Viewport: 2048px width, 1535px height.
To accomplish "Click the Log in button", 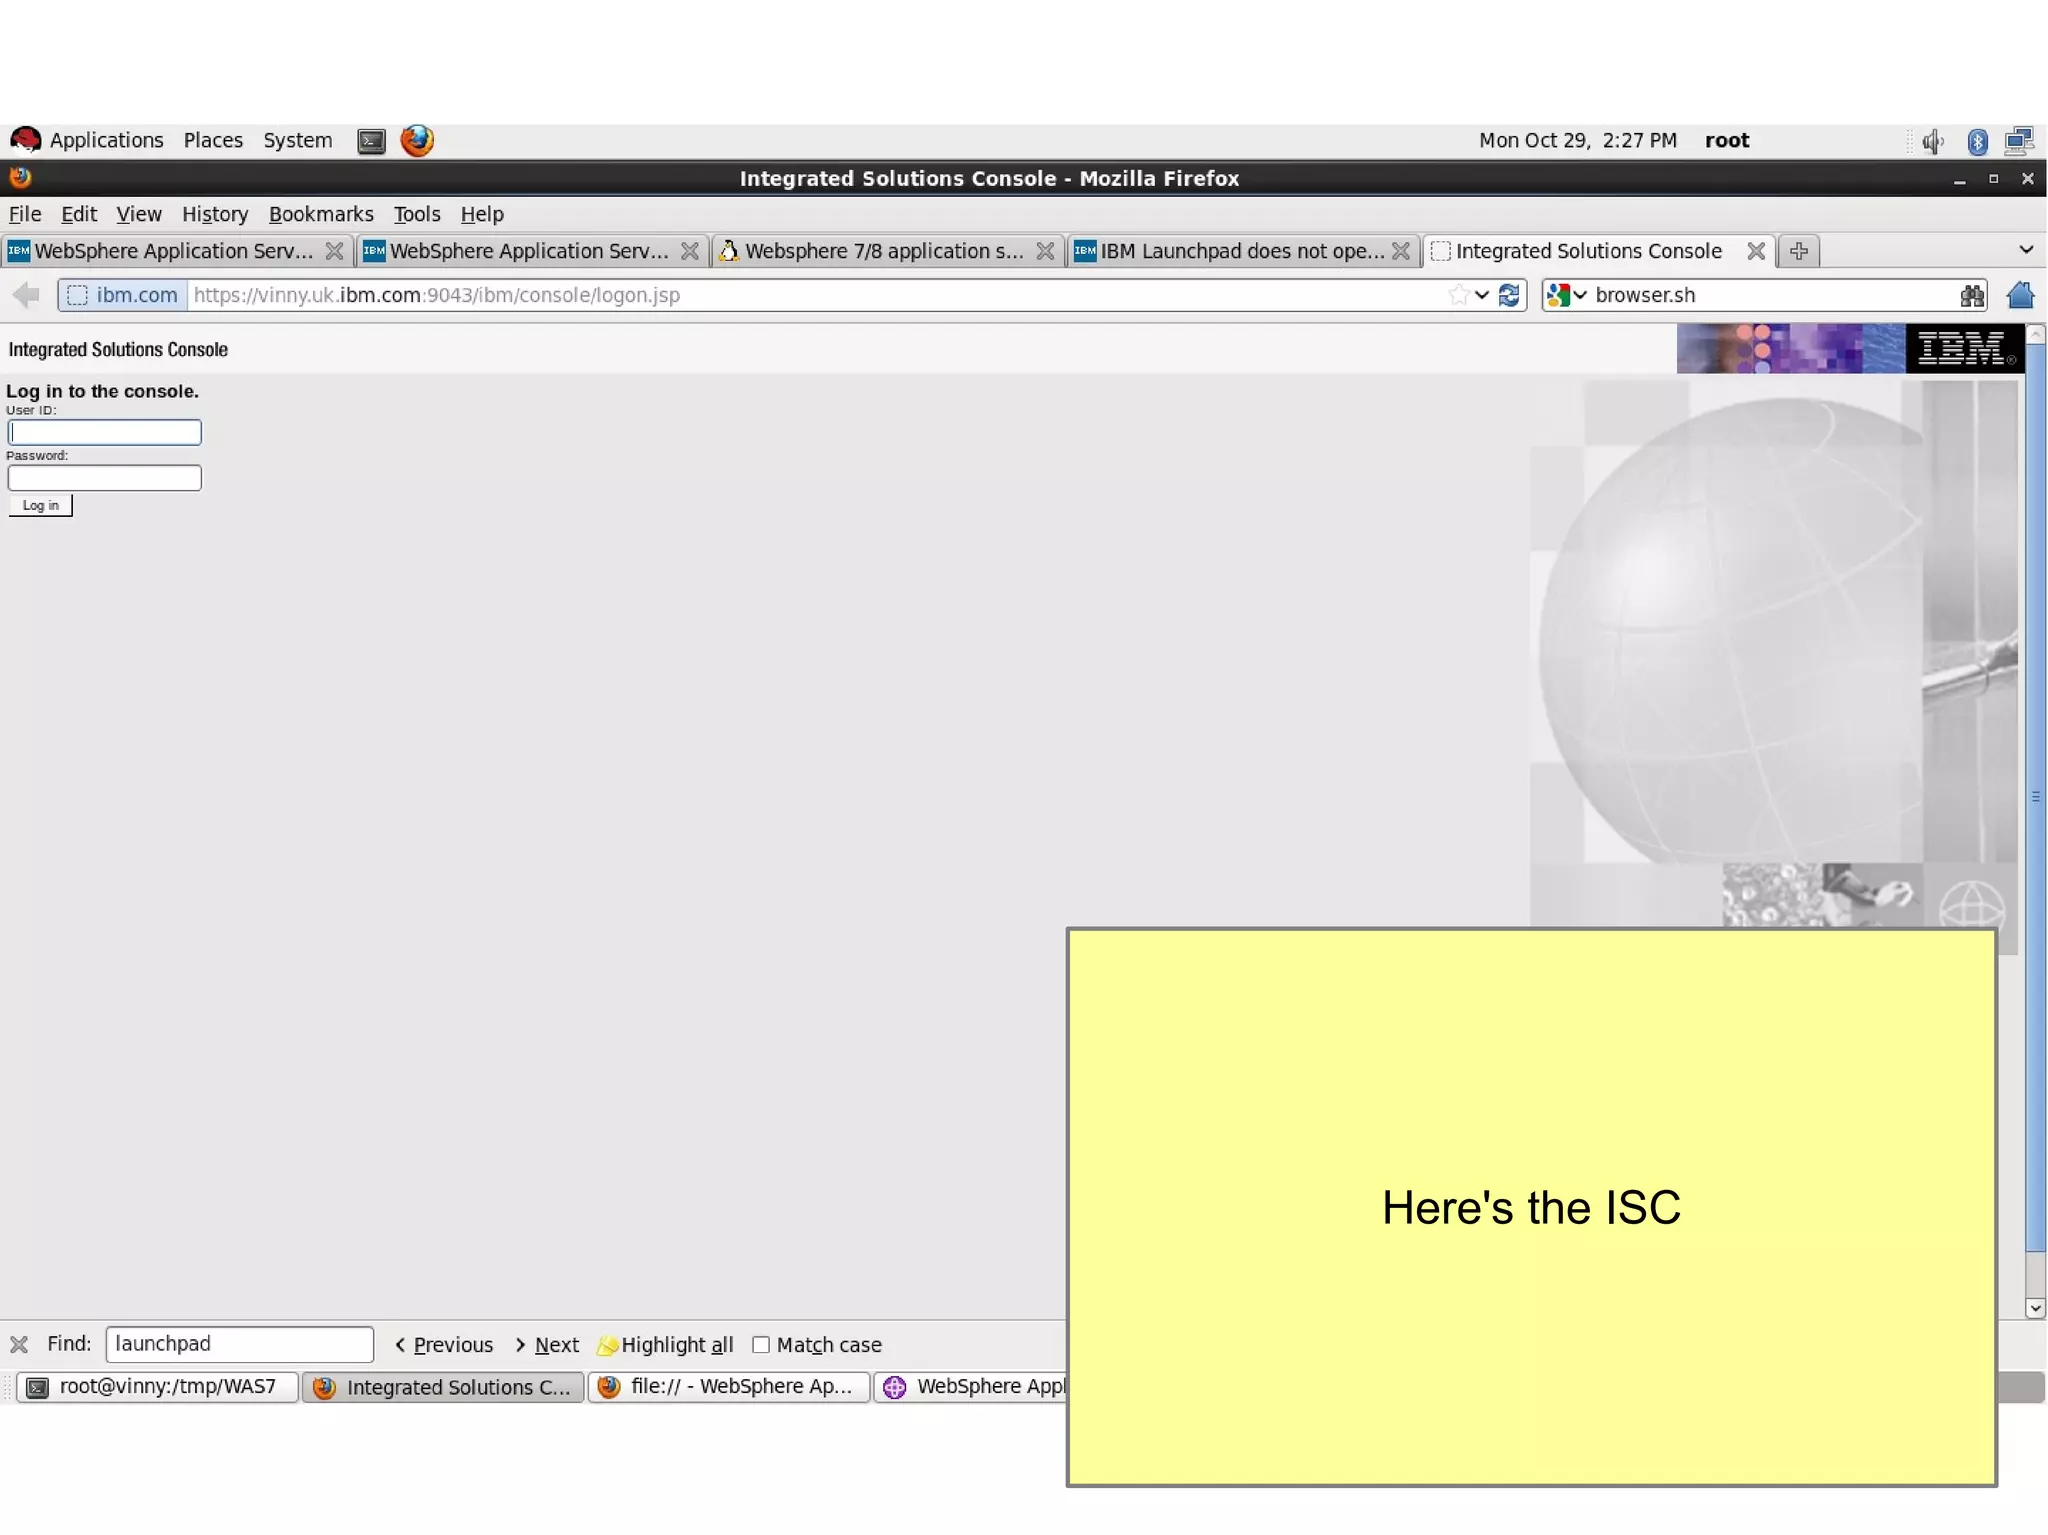I will [41, 505].
